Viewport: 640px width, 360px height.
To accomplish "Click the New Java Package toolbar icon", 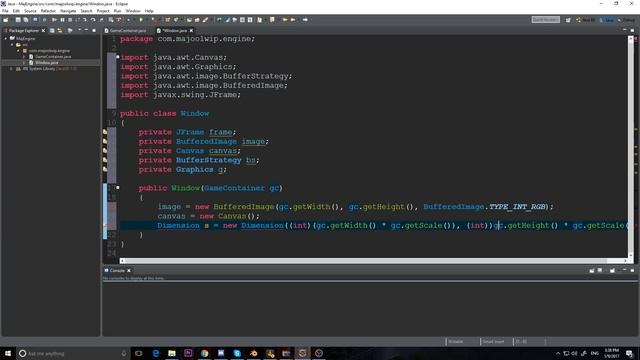I will coord(167,20).
